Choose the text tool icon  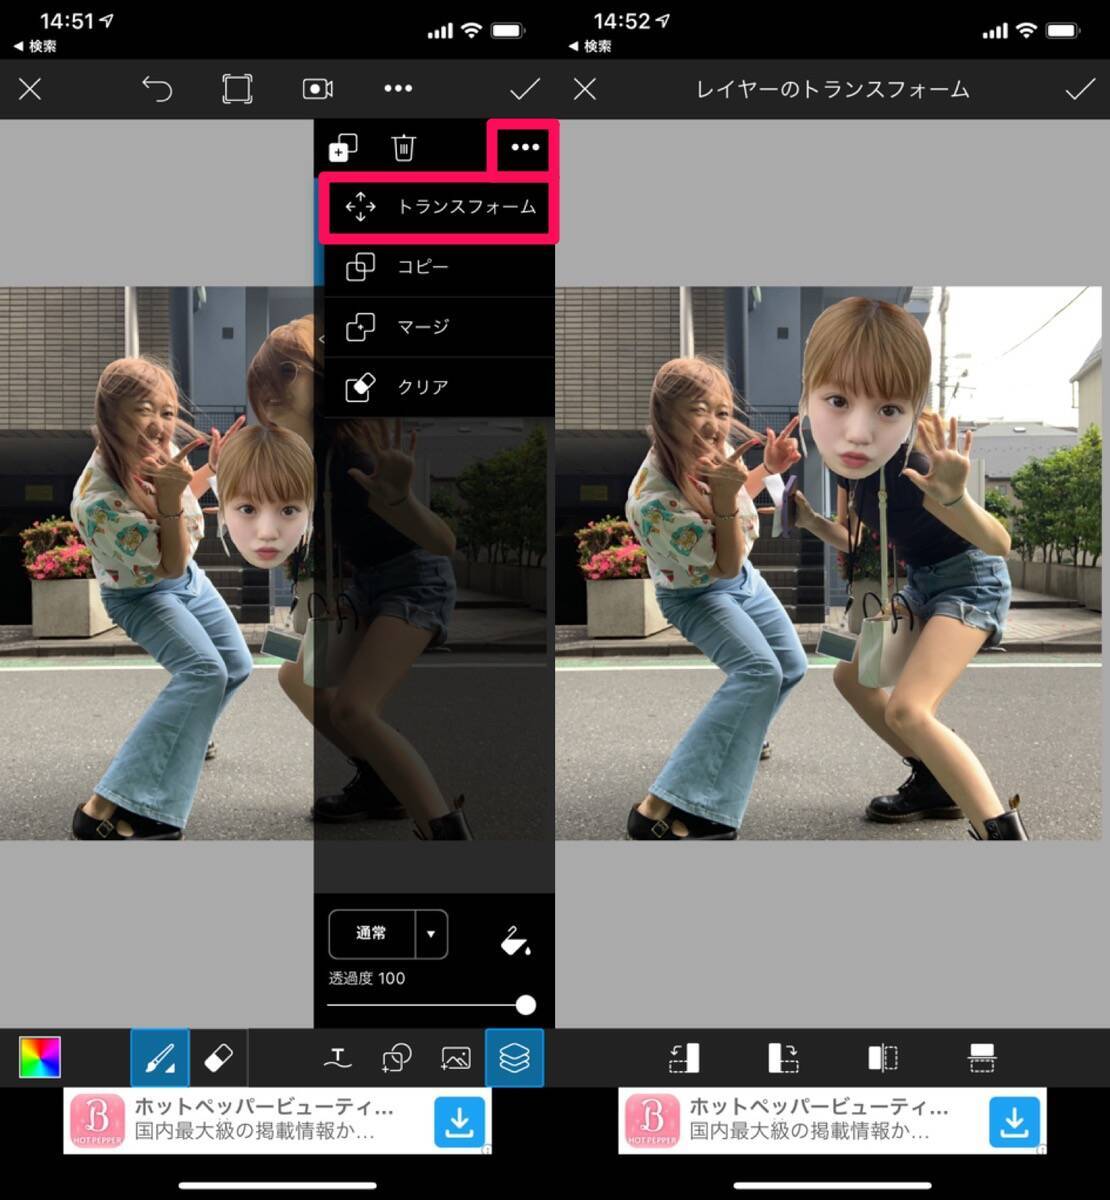[x=338, y=1058]
